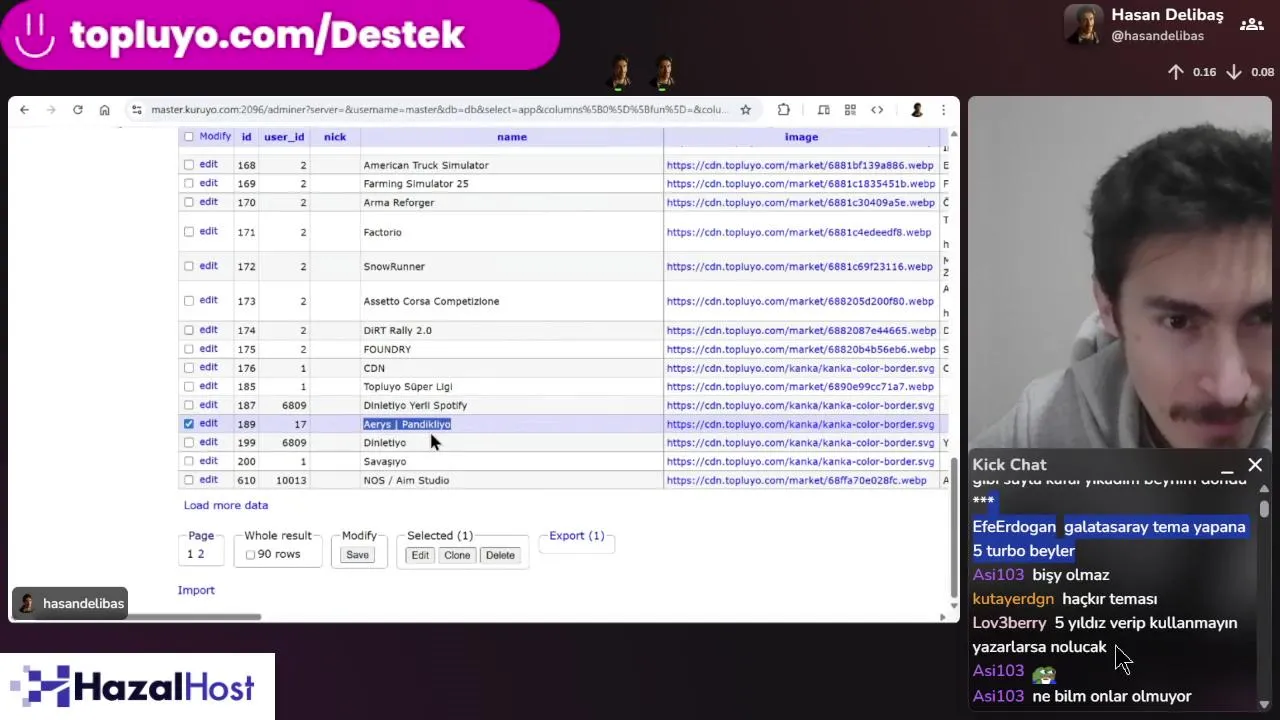
Task: Open the browser home page icon
Action: click(104, 110)
